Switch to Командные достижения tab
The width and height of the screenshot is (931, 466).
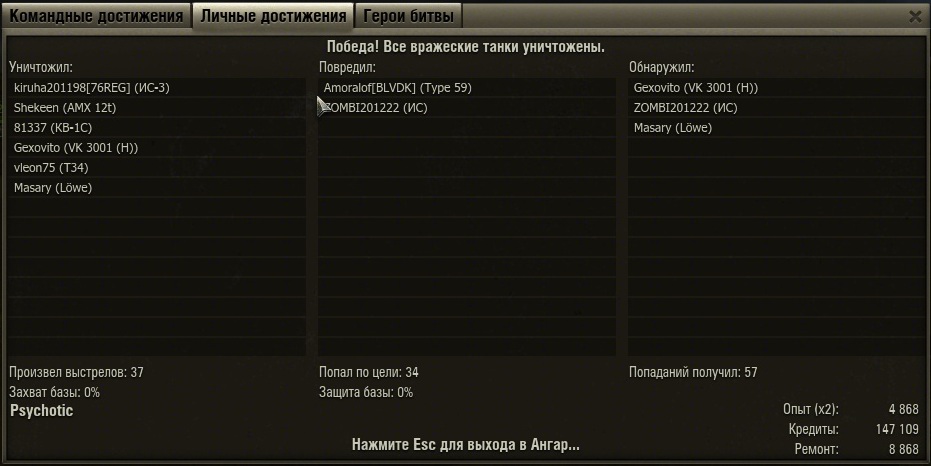tap(96, 15)
